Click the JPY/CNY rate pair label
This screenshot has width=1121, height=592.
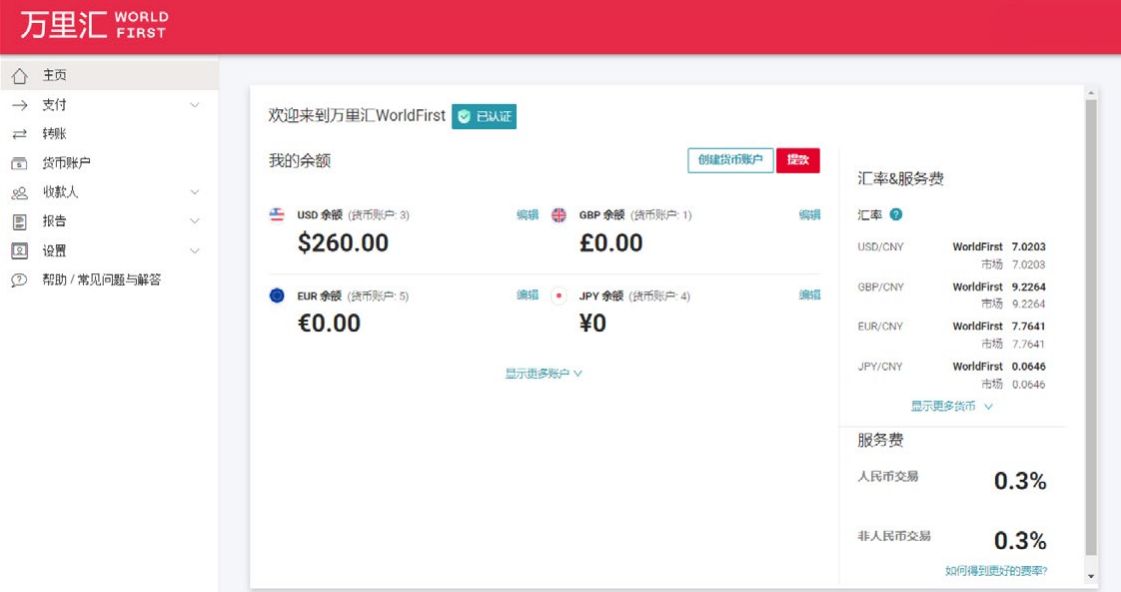coord(881,366)
